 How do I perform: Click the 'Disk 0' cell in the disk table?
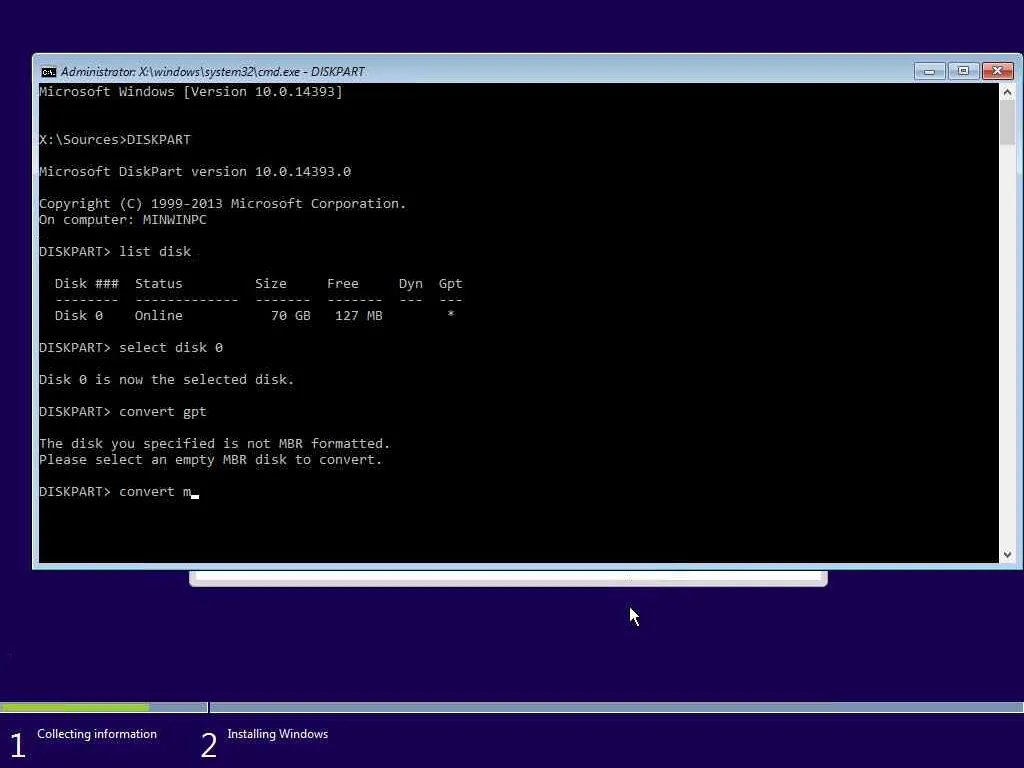tap(79, 315)
